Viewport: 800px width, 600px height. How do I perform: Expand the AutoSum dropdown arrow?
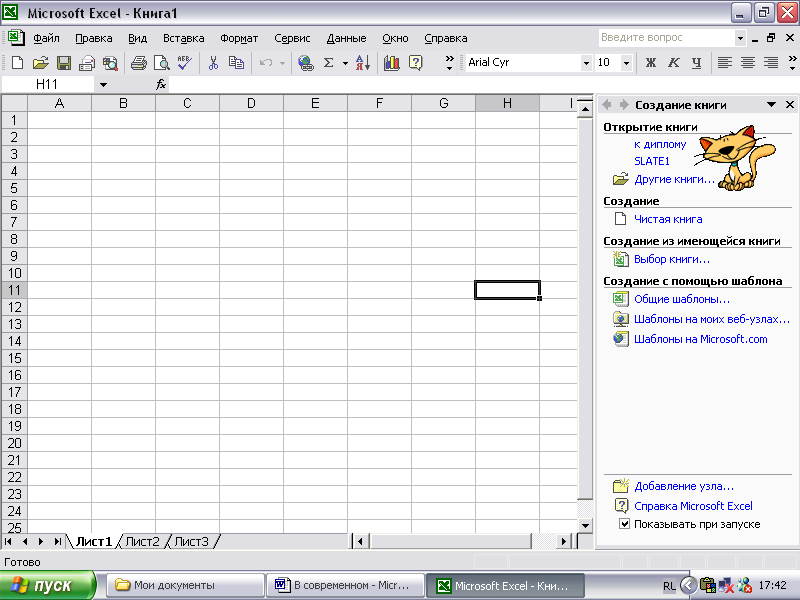point(345,63)
